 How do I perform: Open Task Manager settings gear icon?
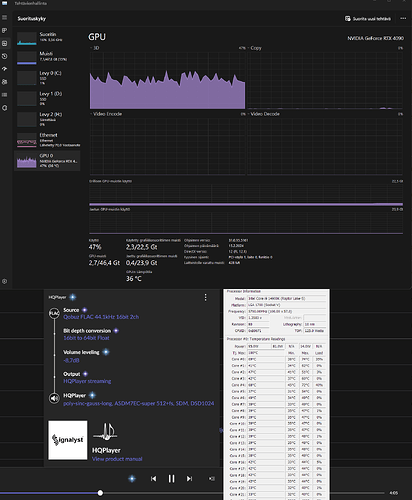pos(5,281)
